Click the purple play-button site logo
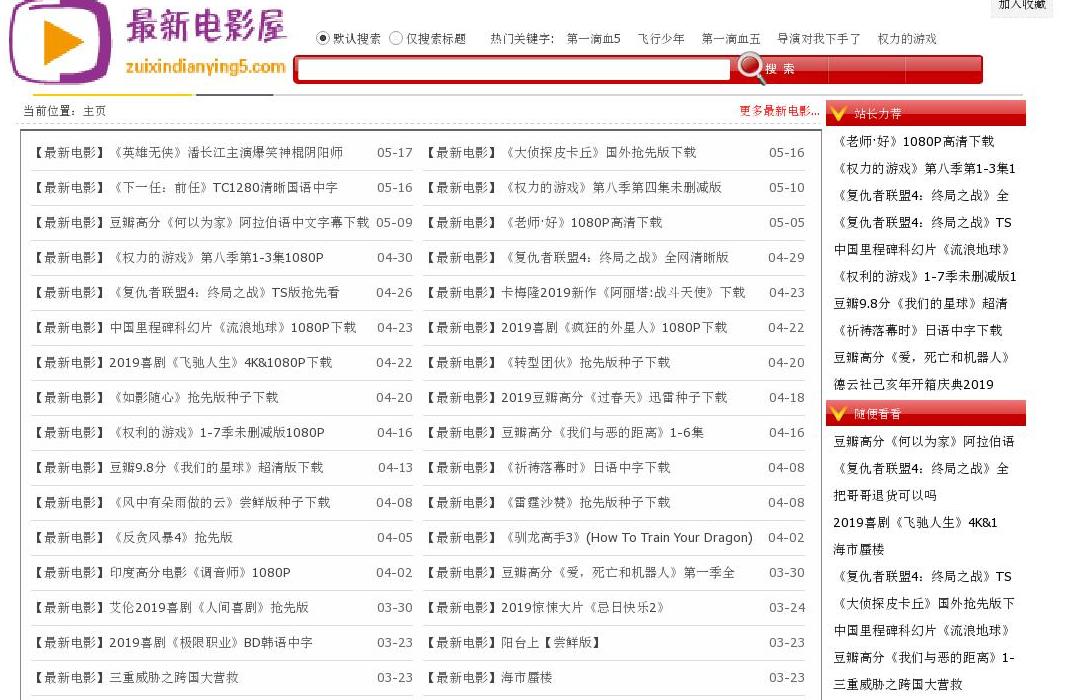1076x700 pixels. tap(60, 41)
